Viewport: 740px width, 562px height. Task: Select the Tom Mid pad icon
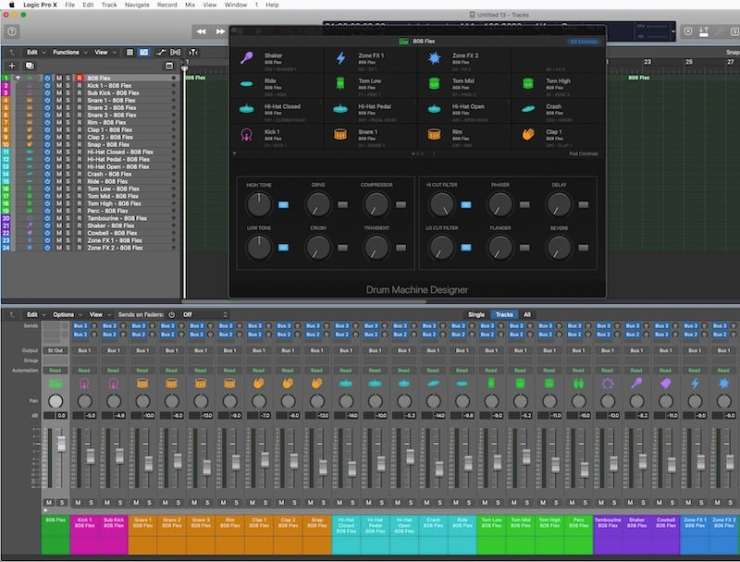click(434, 84)
